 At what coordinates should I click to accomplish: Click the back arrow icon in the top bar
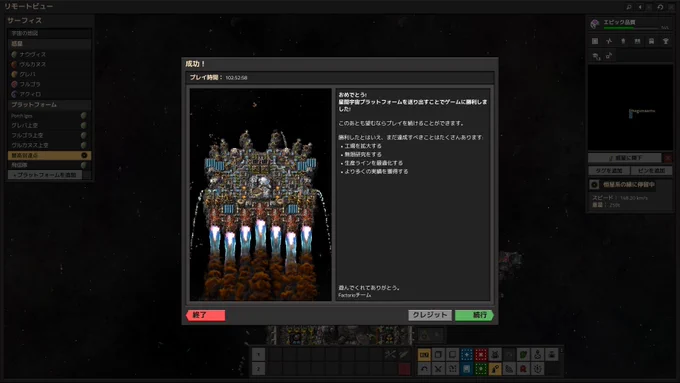[x=640, y=7]
